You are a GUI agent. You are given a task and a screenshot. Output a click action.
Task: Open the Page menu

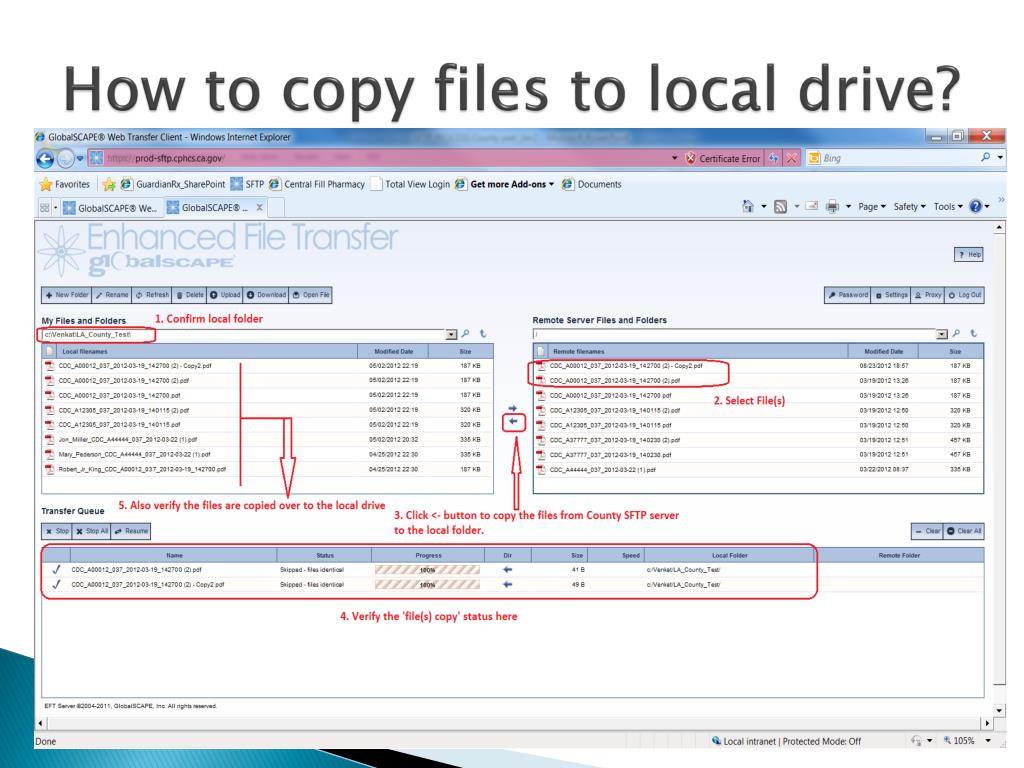(x=872, y=206)
